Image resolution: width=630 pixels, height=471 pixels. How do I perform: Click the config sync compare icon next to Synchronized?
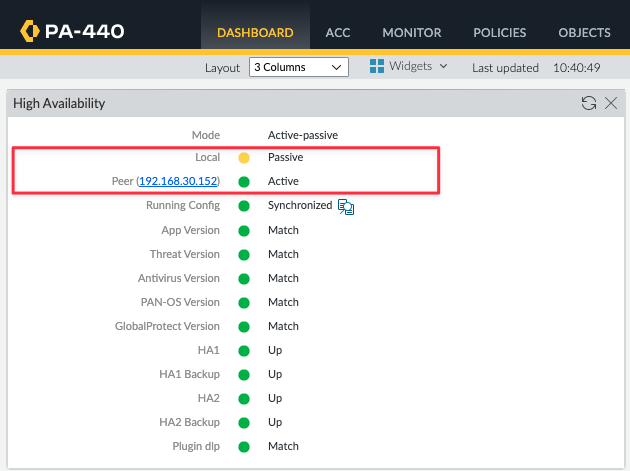tap(346, 207)
